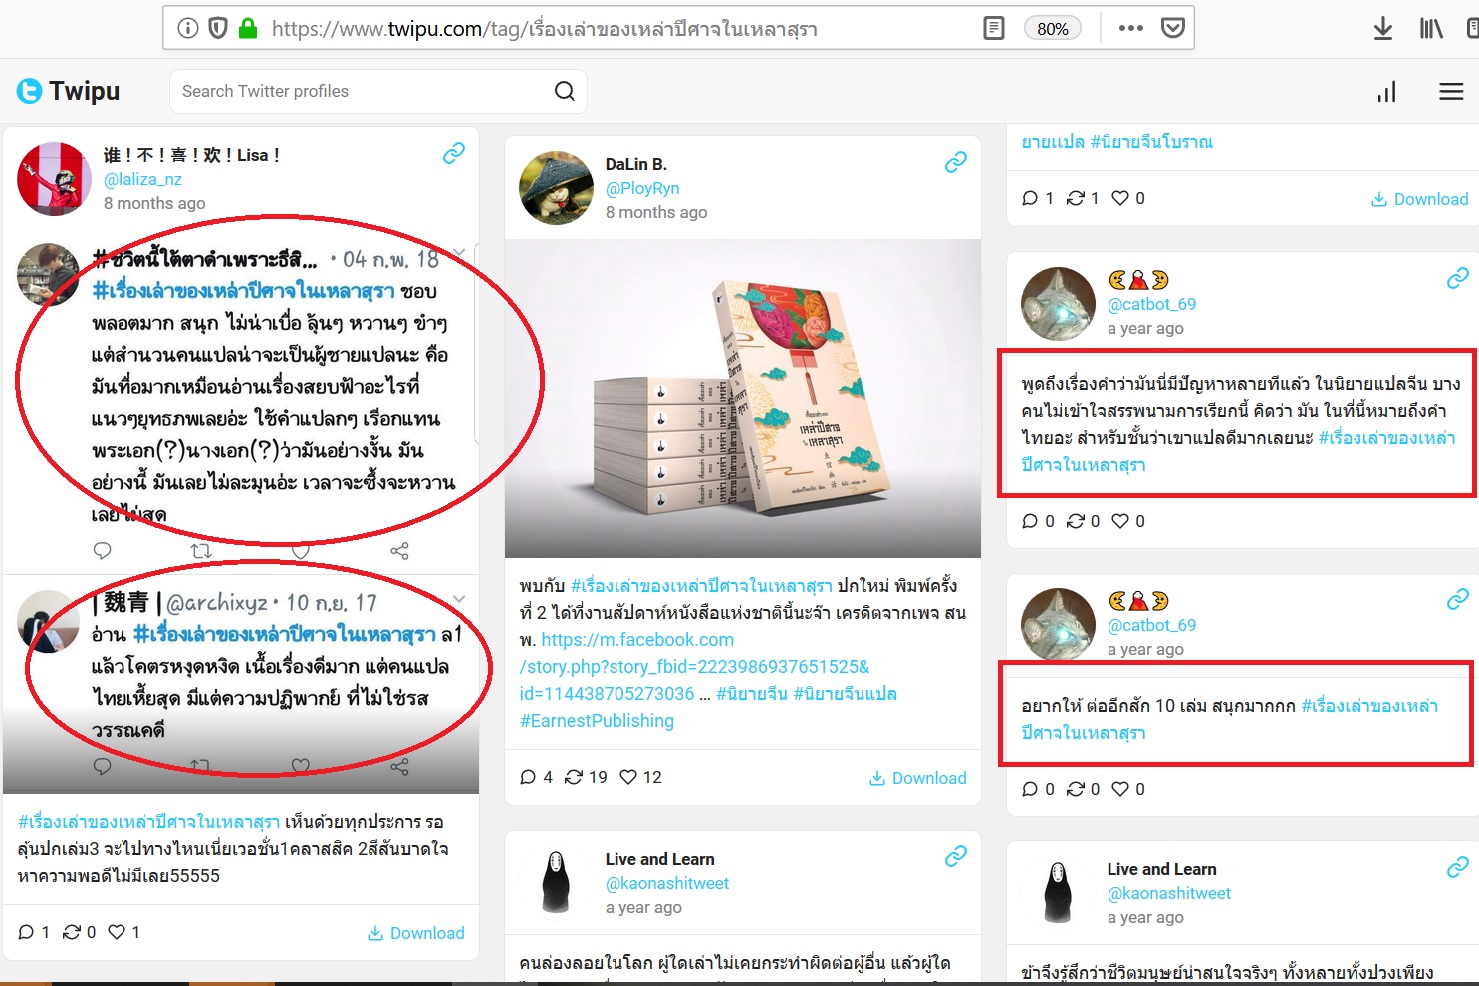Viewport: 1479px width, 986px height.
Task: Click reply icon on bottom left post
Action: point(26,932)
